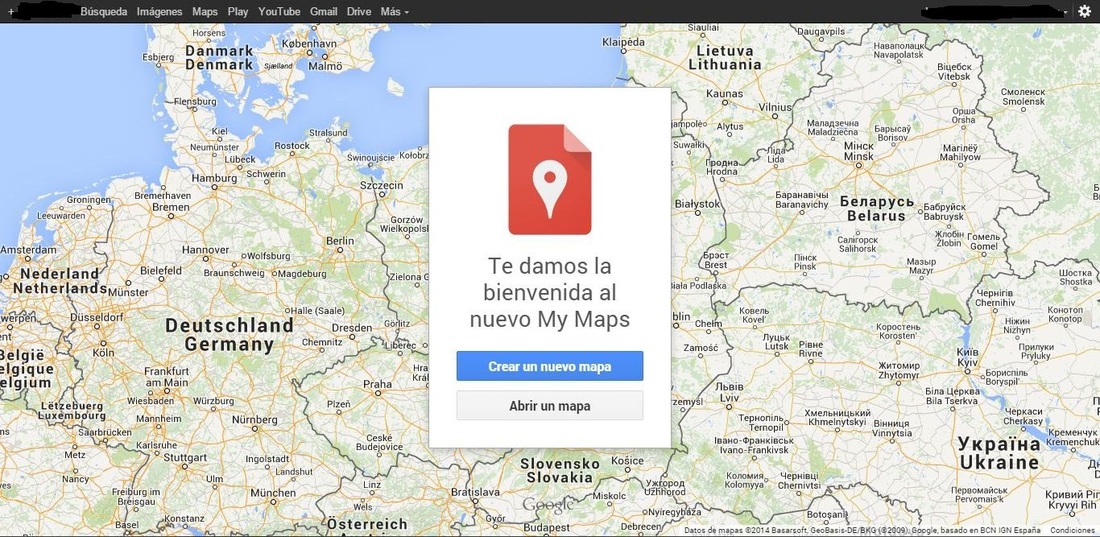The height and width of the screenshot is (537, 1100).
Task: Click the Szczecin city label
Action: pos(381,185)
